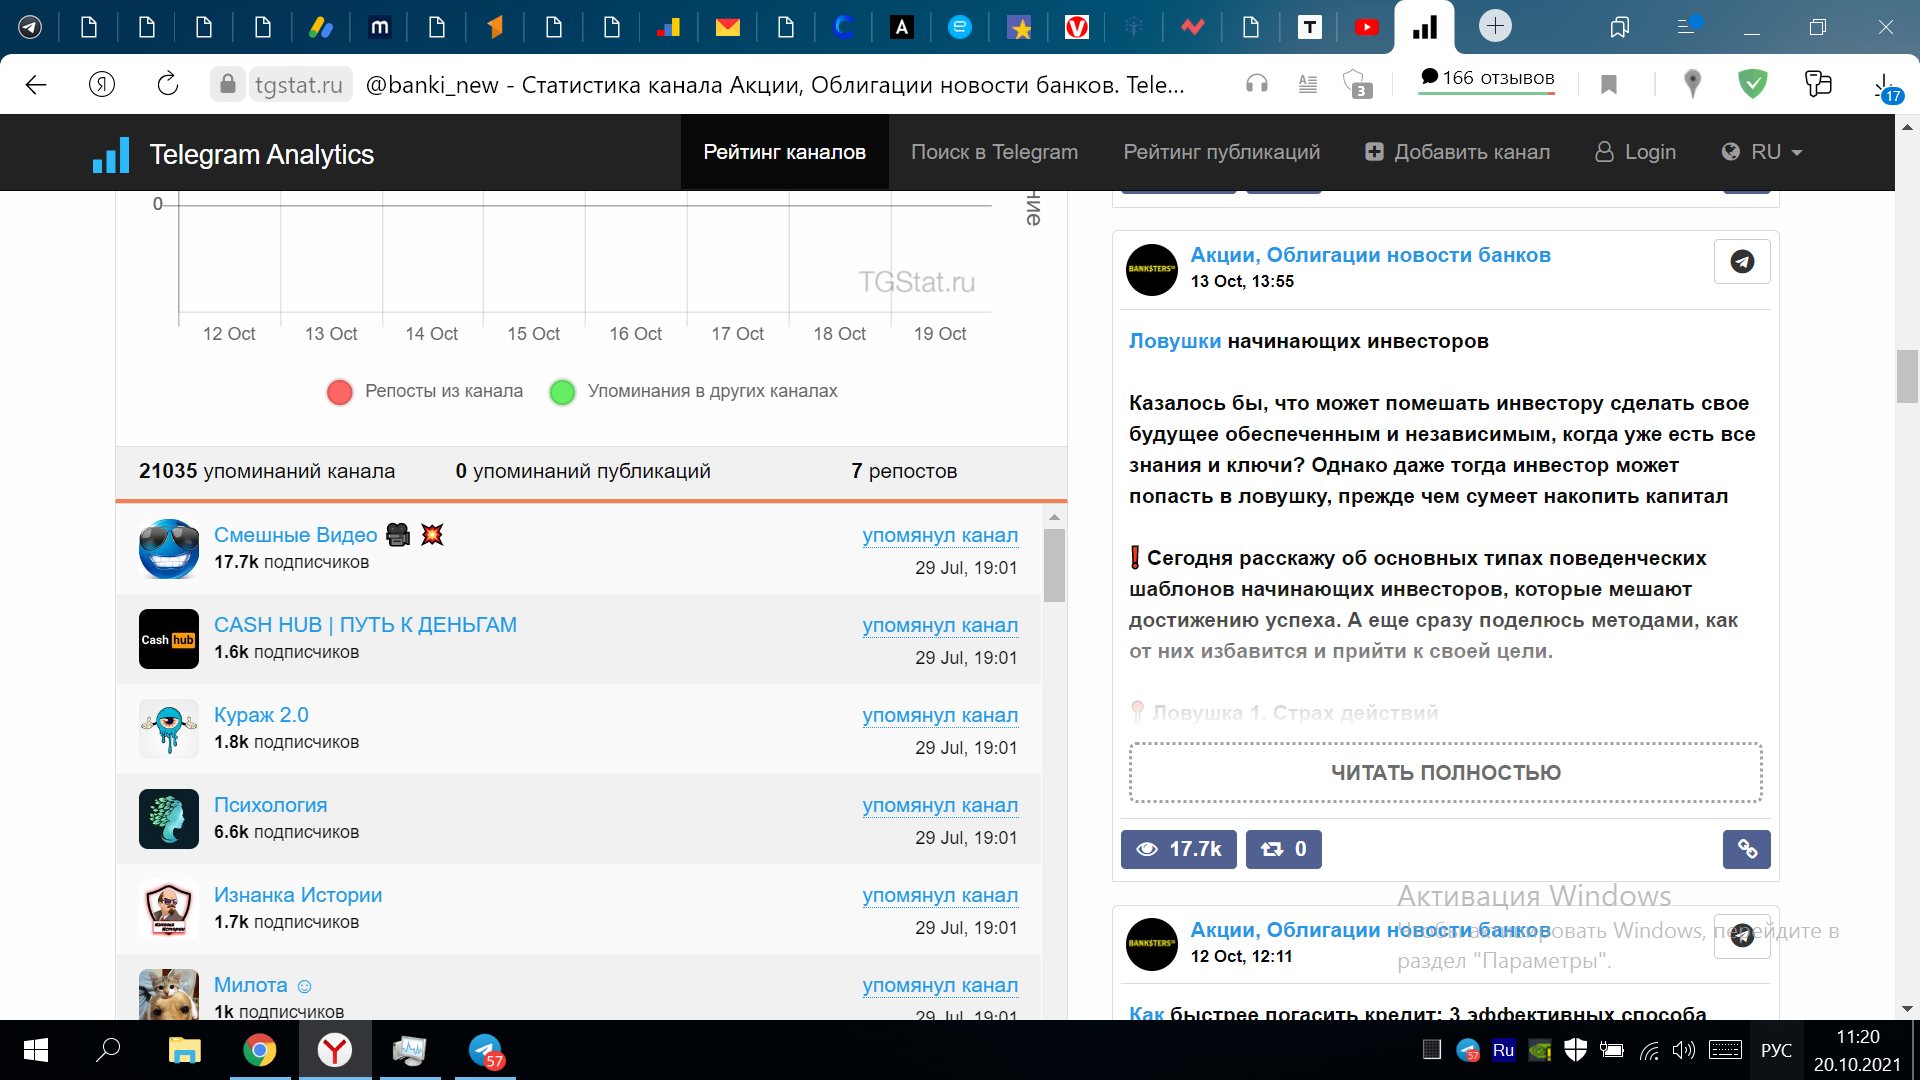
Task: Open the browser downloads icon
Action: coord(1883,85)
